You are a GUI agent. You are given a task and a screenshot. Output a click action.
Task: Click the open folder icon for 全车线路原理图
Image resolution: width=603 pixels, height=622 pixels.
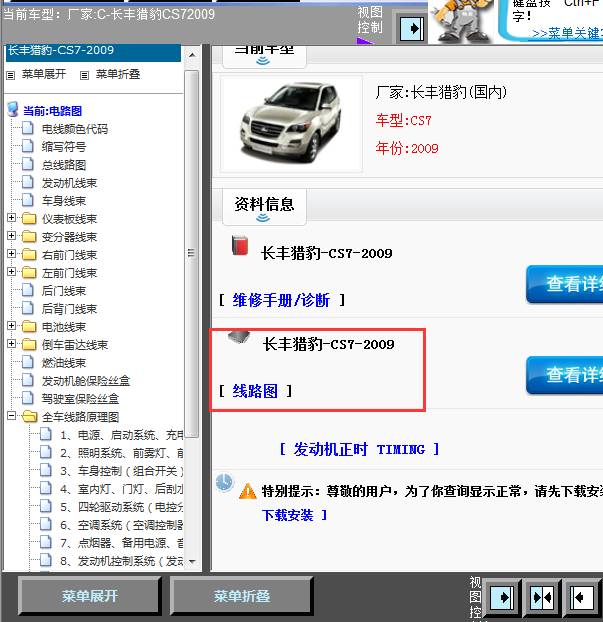(x=30, y=417)
